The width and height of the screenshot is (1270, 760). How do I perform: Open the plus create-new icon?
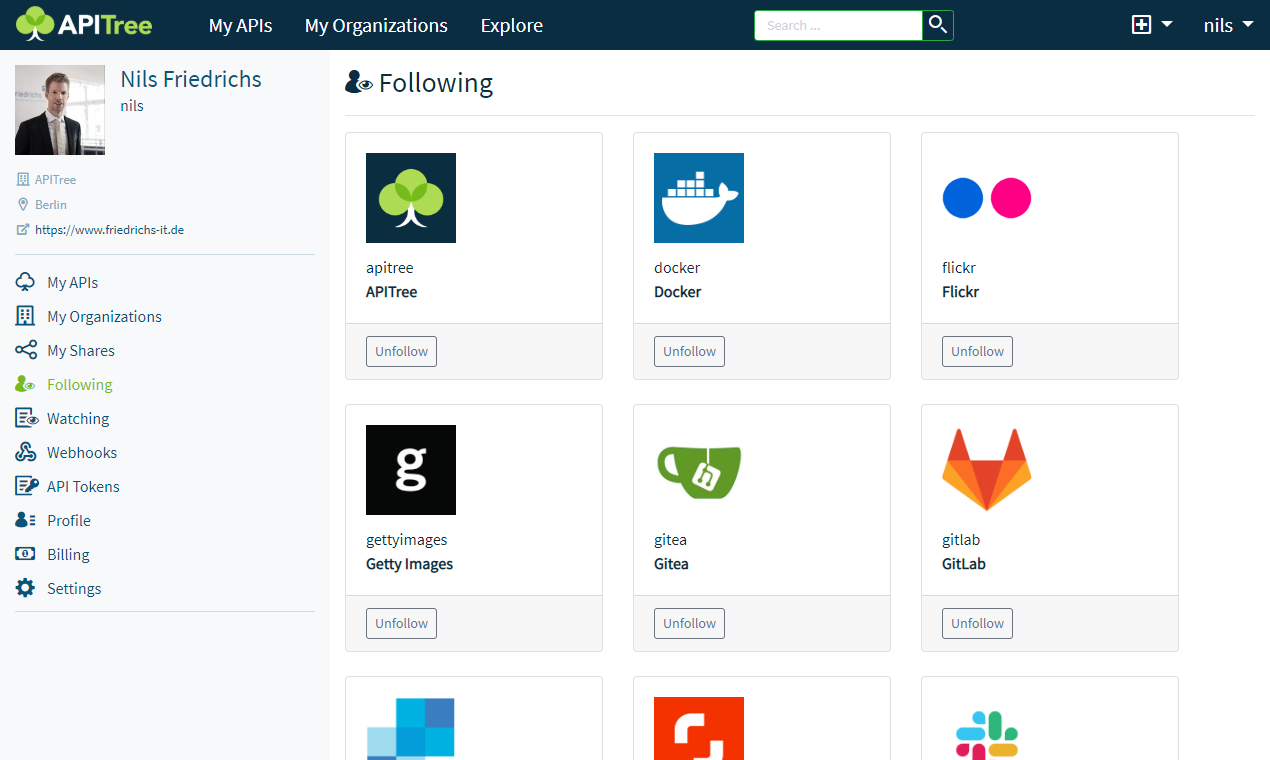point(1141,25)
